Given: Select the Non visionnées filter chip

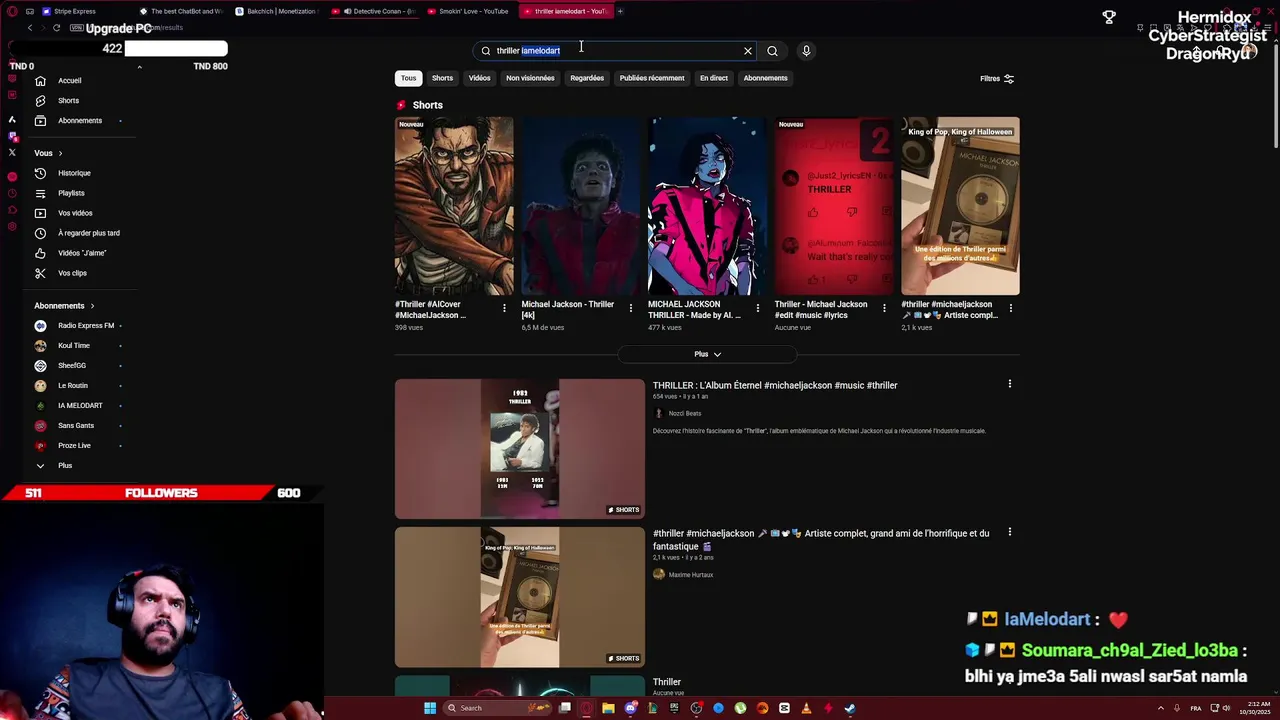Looking at the screenshot, I should click(530, 78).
